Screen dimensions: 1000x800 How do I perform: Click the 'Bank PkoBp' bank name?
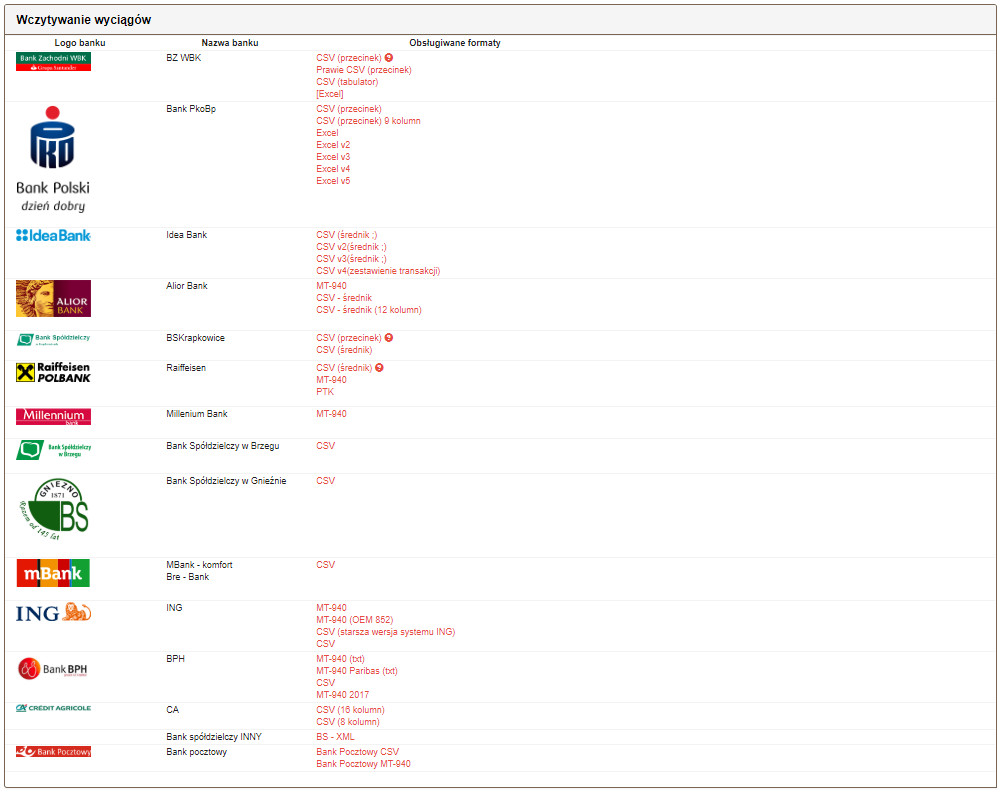pyautogui.click(x=191, y=109)
